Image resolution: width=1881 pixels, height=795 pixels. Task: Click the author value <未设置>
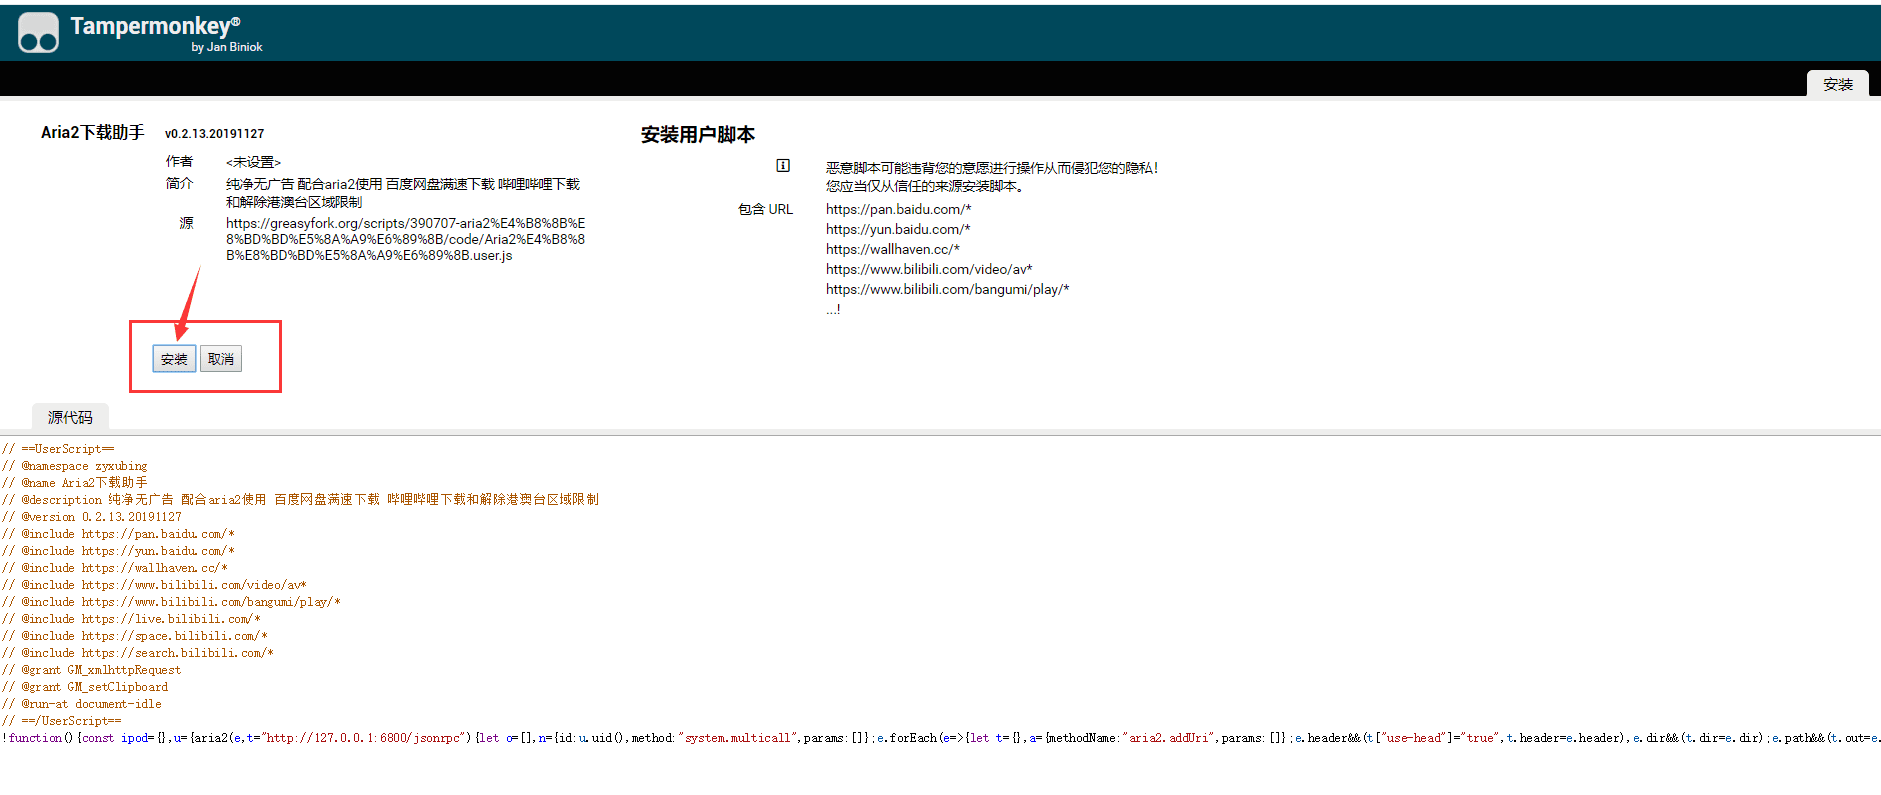coord(253,162)
